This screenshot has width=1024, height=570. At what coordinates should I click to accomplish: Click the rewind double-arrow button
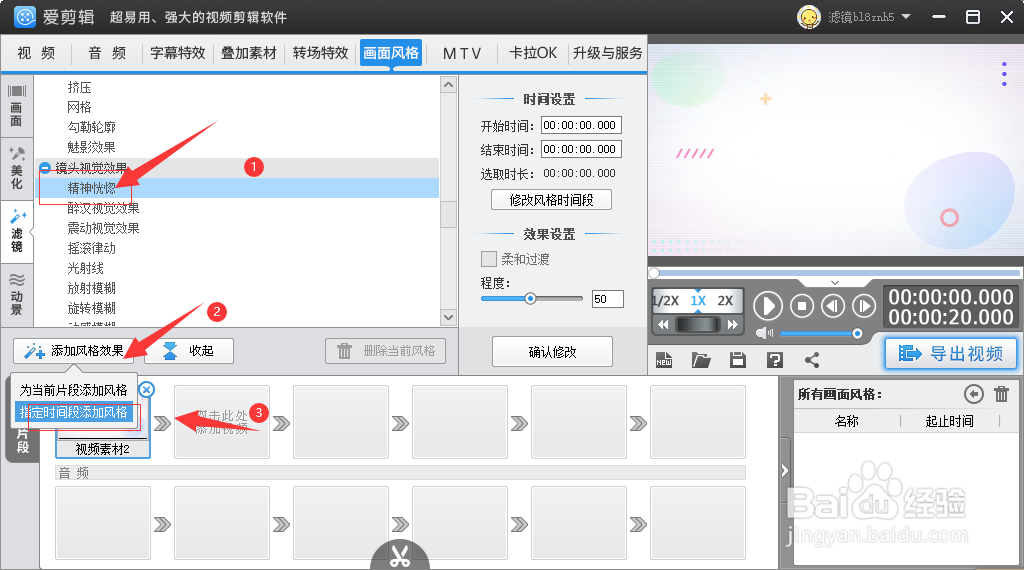coord(663,325)
